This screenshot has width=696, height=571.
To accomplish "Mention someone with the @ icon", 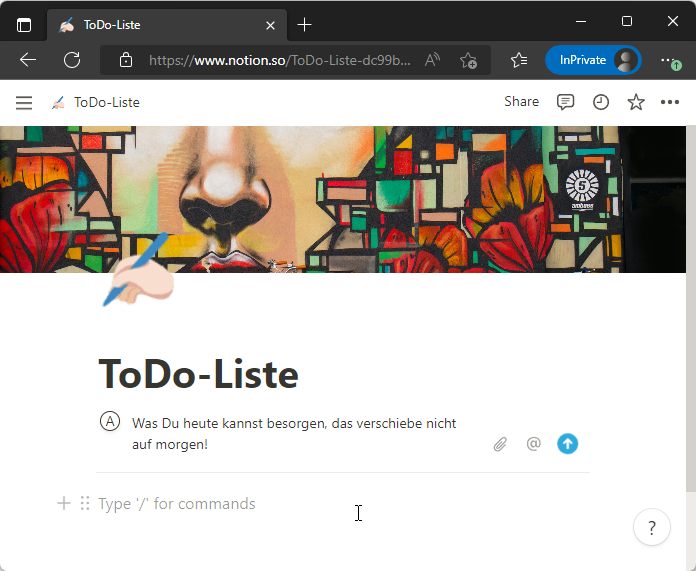I will point(533,443).
